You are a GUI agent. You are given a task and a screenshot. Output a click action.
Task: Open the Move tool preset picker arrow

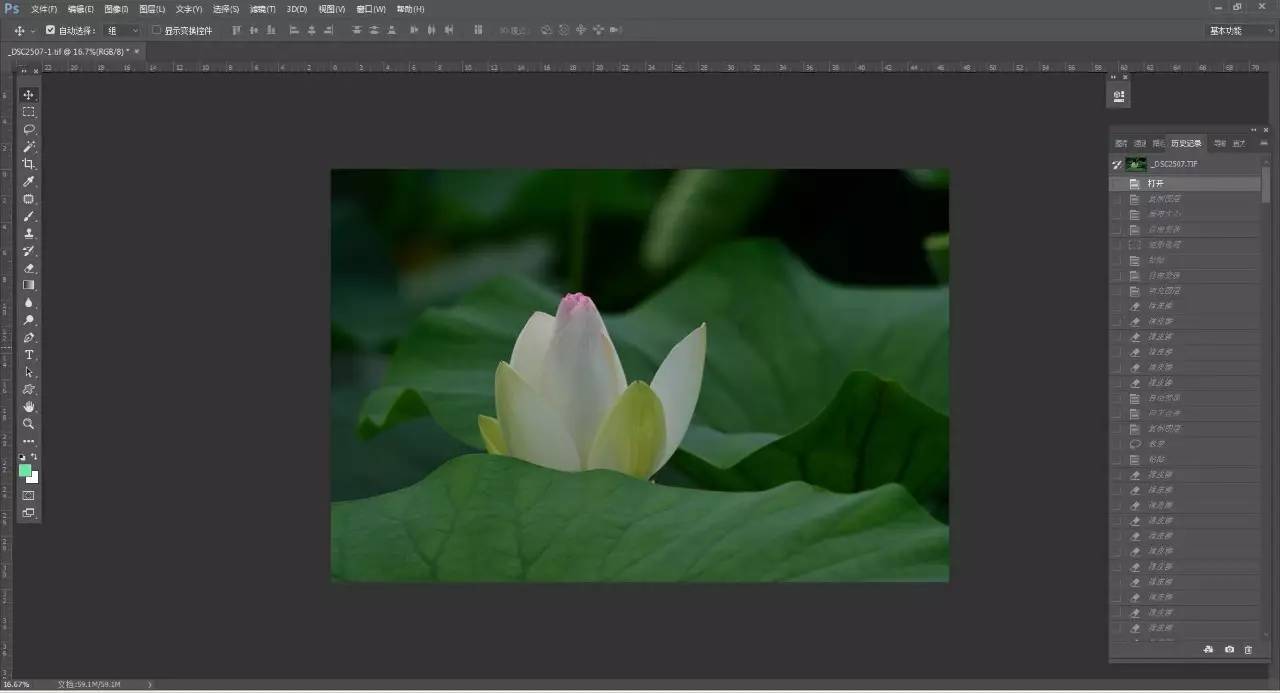(x=33, y=31)
